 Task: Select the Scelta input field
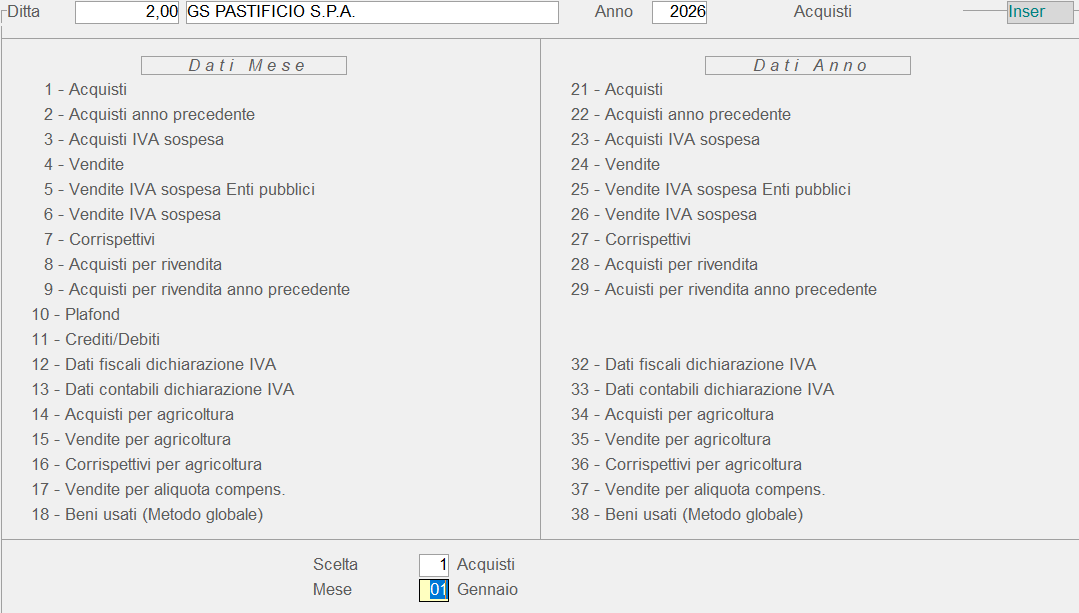point(434,565)
